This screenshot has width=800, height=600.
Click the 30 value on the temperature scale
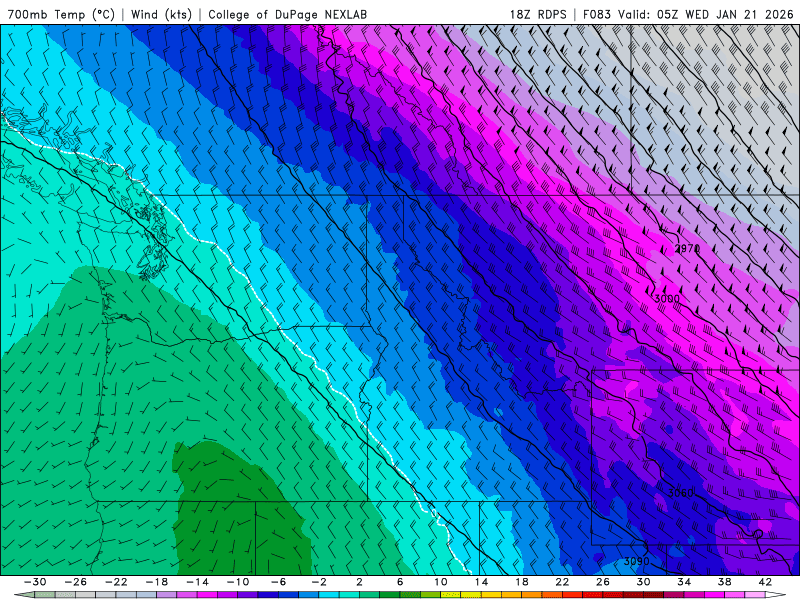(x=643, y=582)
